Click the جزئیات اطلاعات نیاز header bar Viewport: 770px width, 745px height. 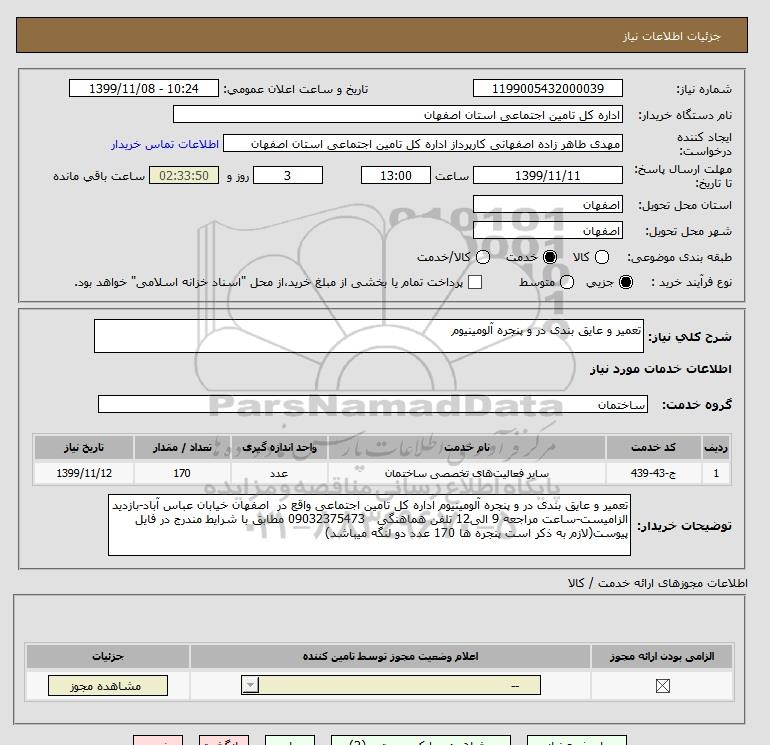[382, 35]
